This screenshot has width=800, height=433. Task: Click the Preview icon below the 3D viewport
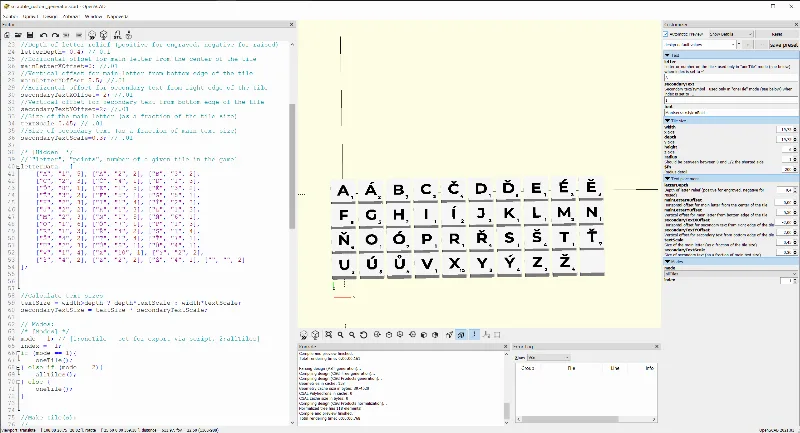point(304,335)
